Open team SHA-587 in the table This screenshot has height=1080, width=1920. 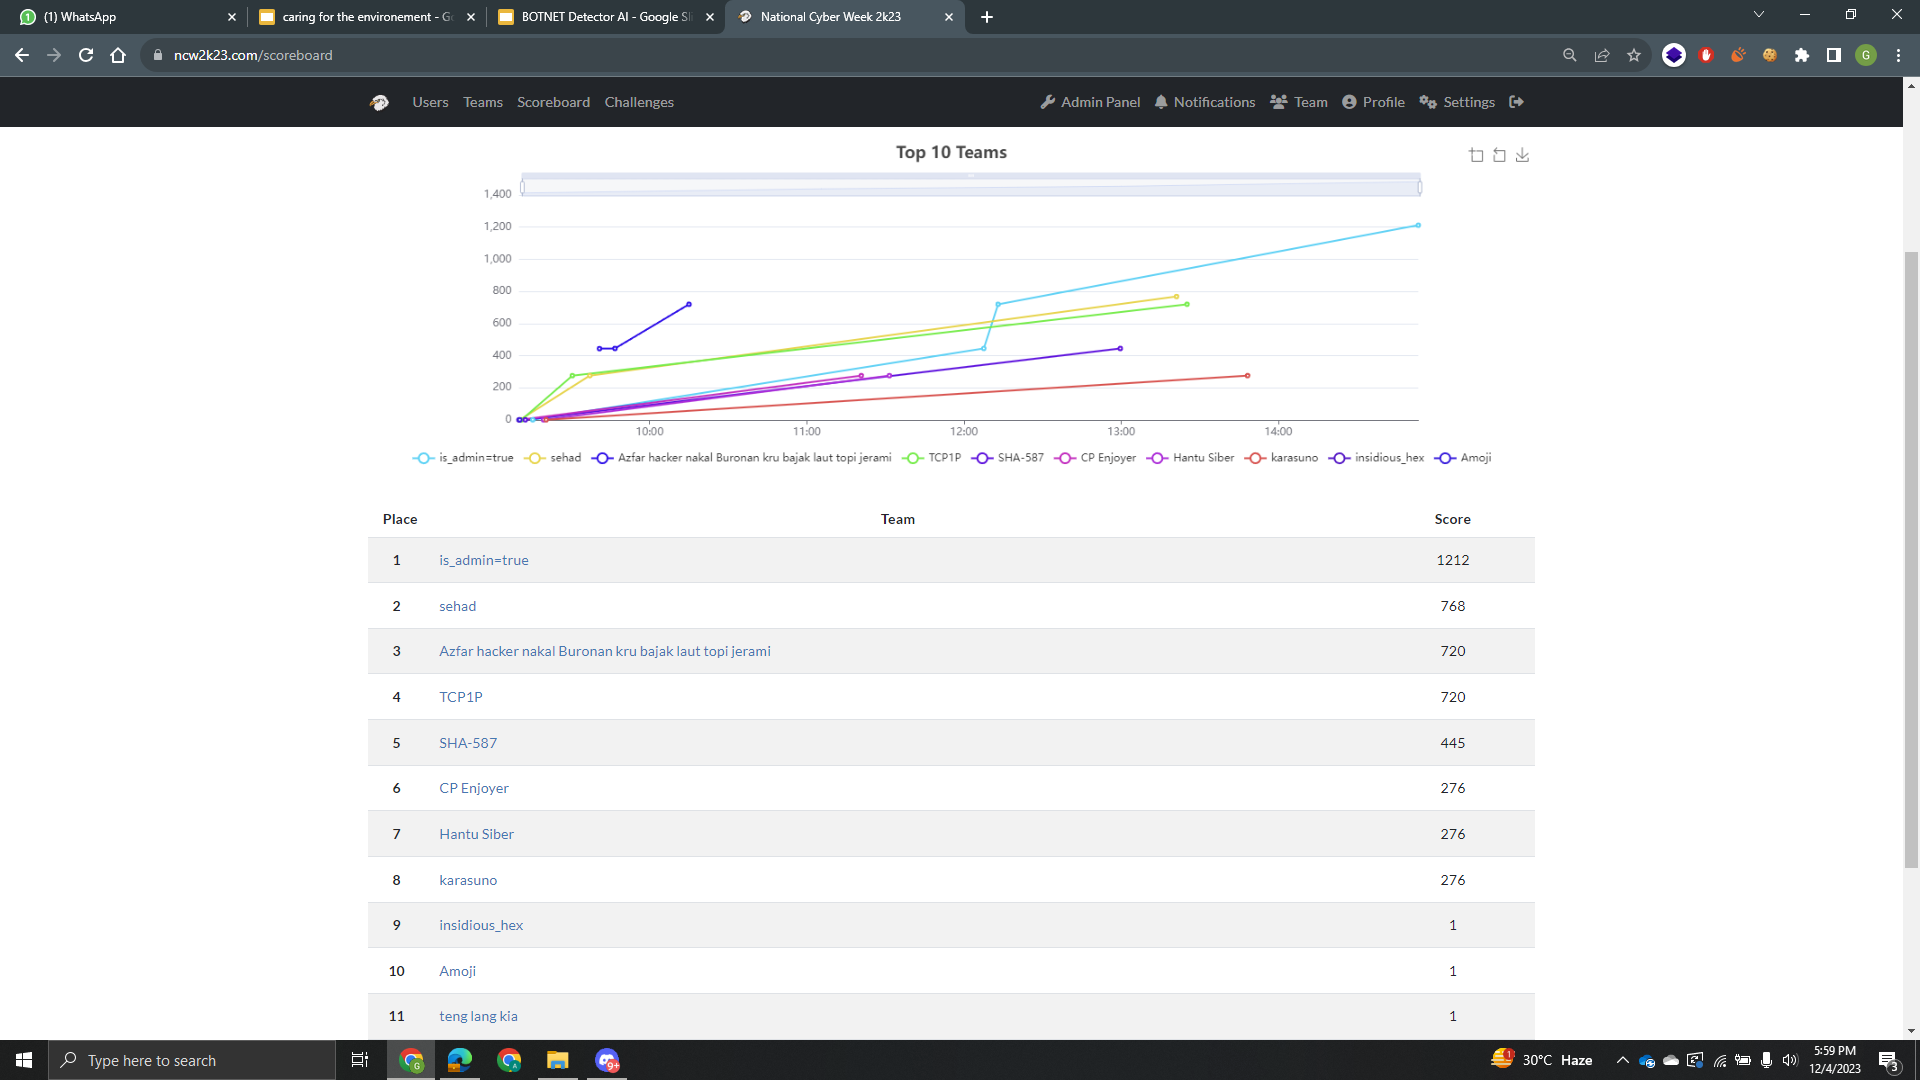[x=468, y=743]
